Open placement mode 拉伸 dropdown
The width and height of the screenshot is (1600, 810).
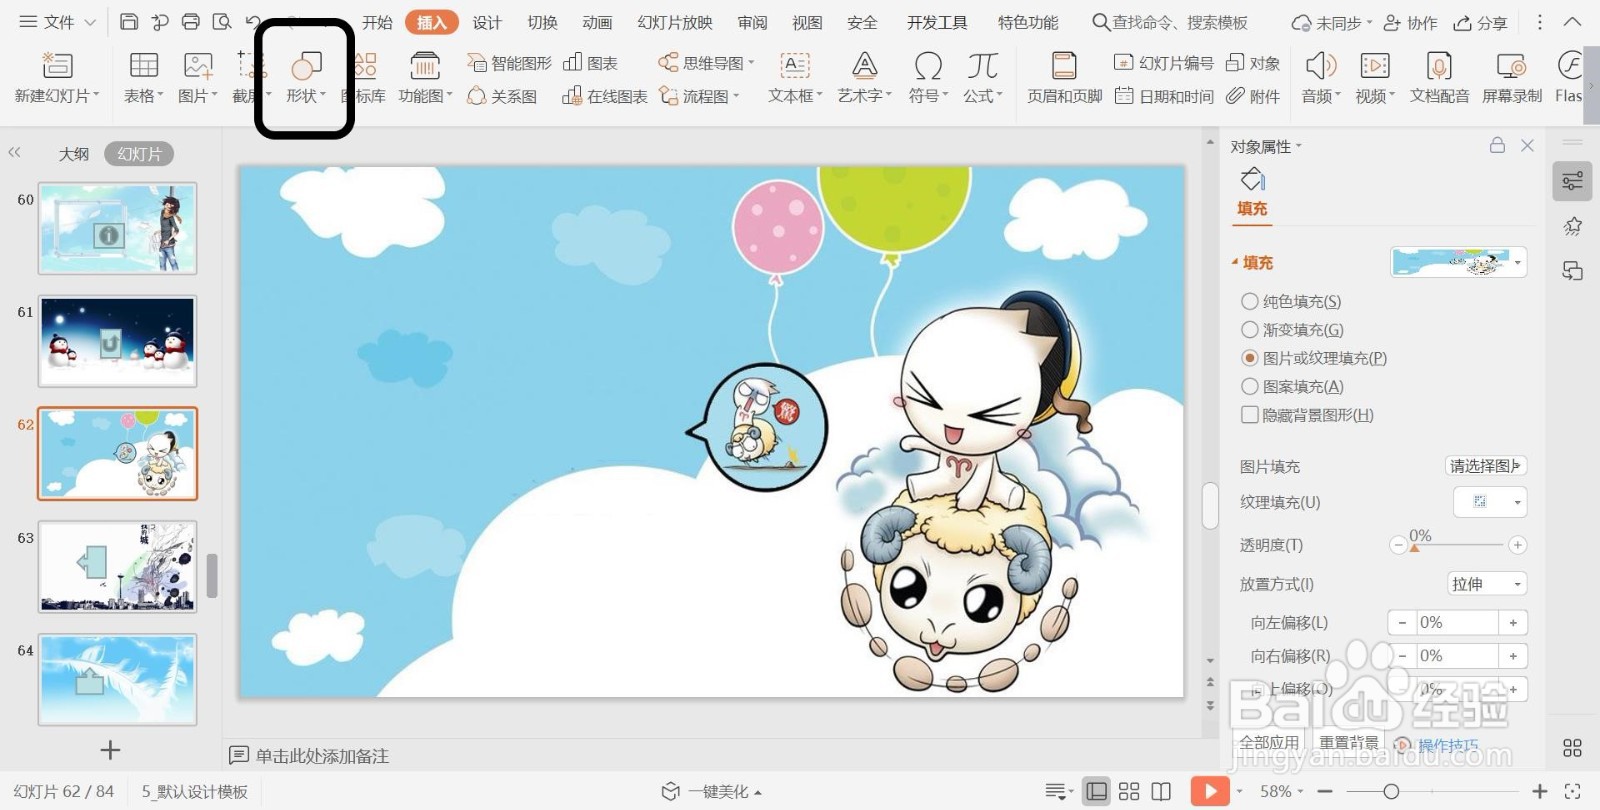pyautogui.click(x=1487, y=584)
